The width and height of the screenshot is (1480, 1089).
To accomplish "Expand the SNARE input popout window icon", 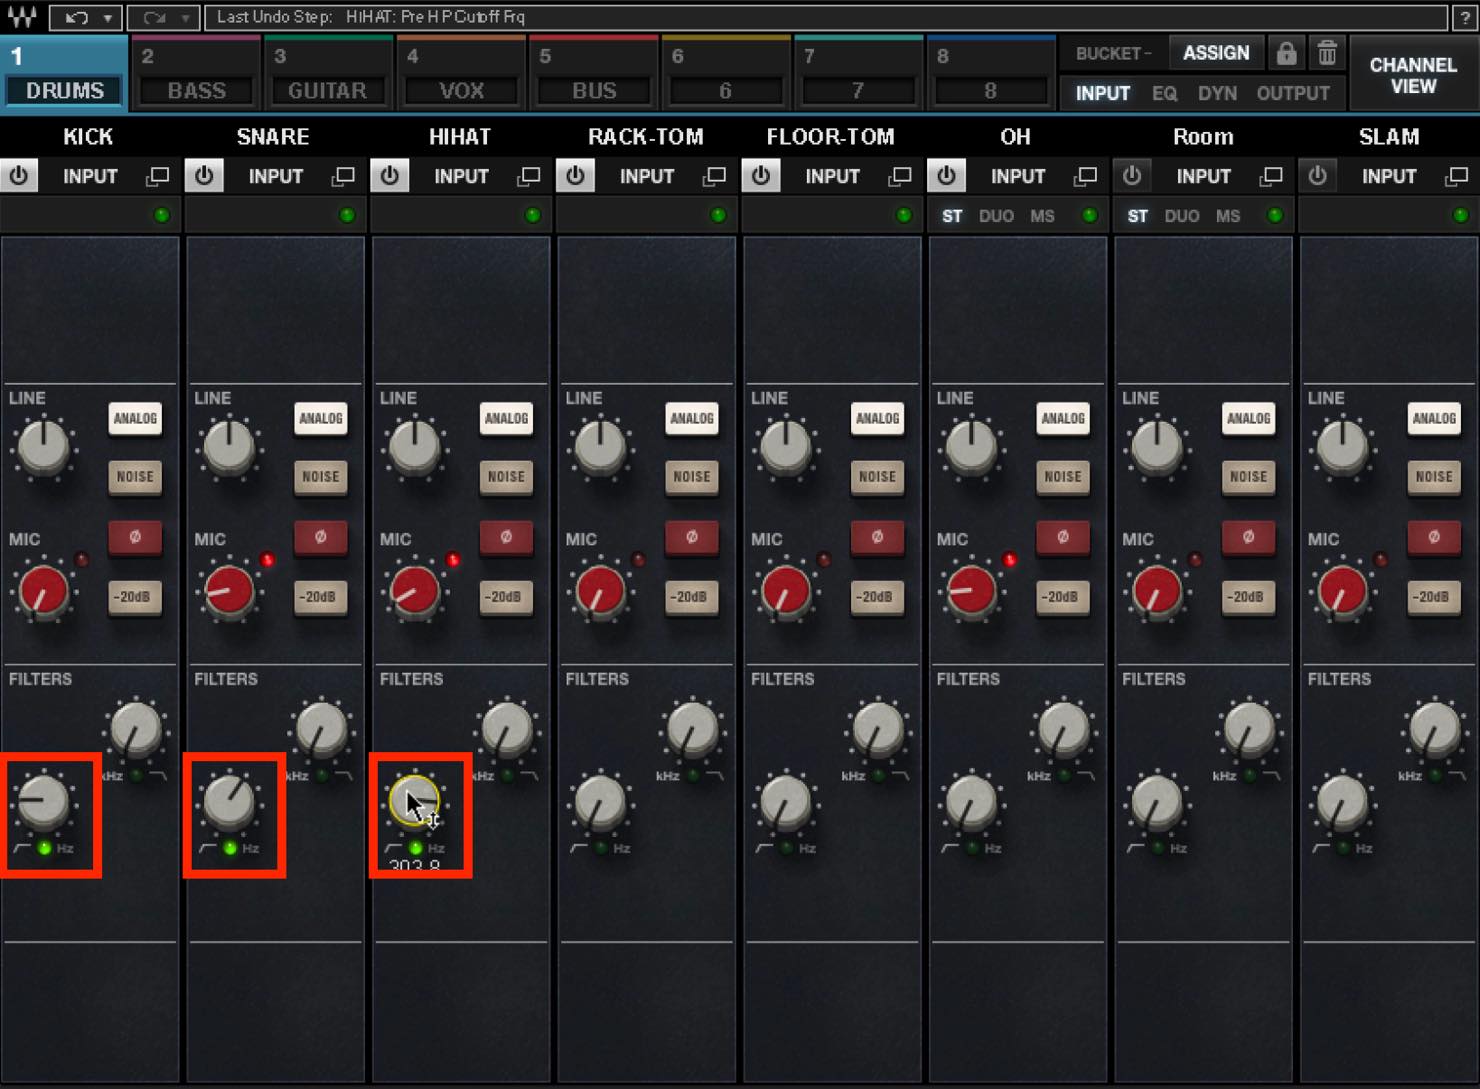I will [343, 177].
